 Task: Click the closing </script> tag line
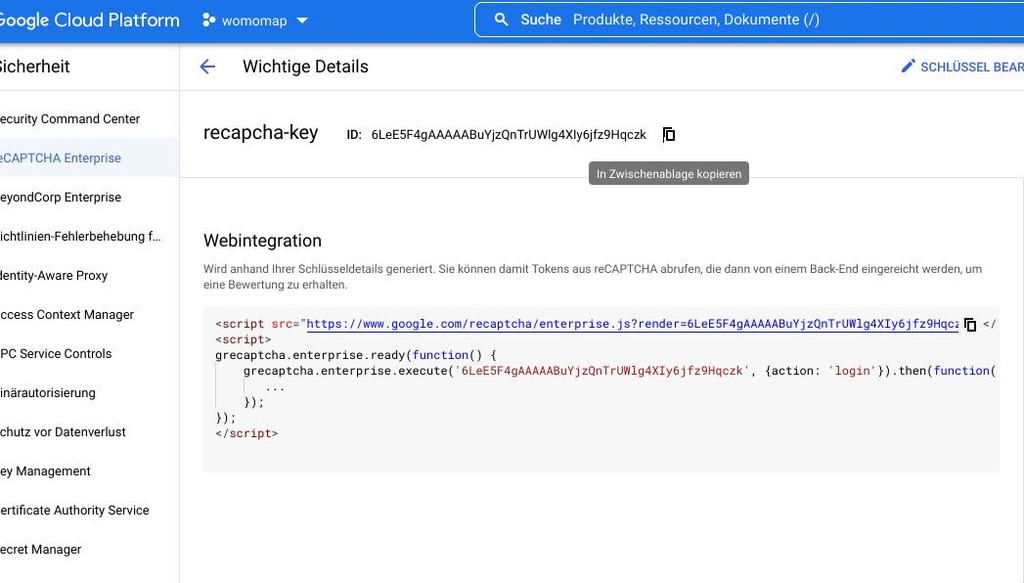247,433
